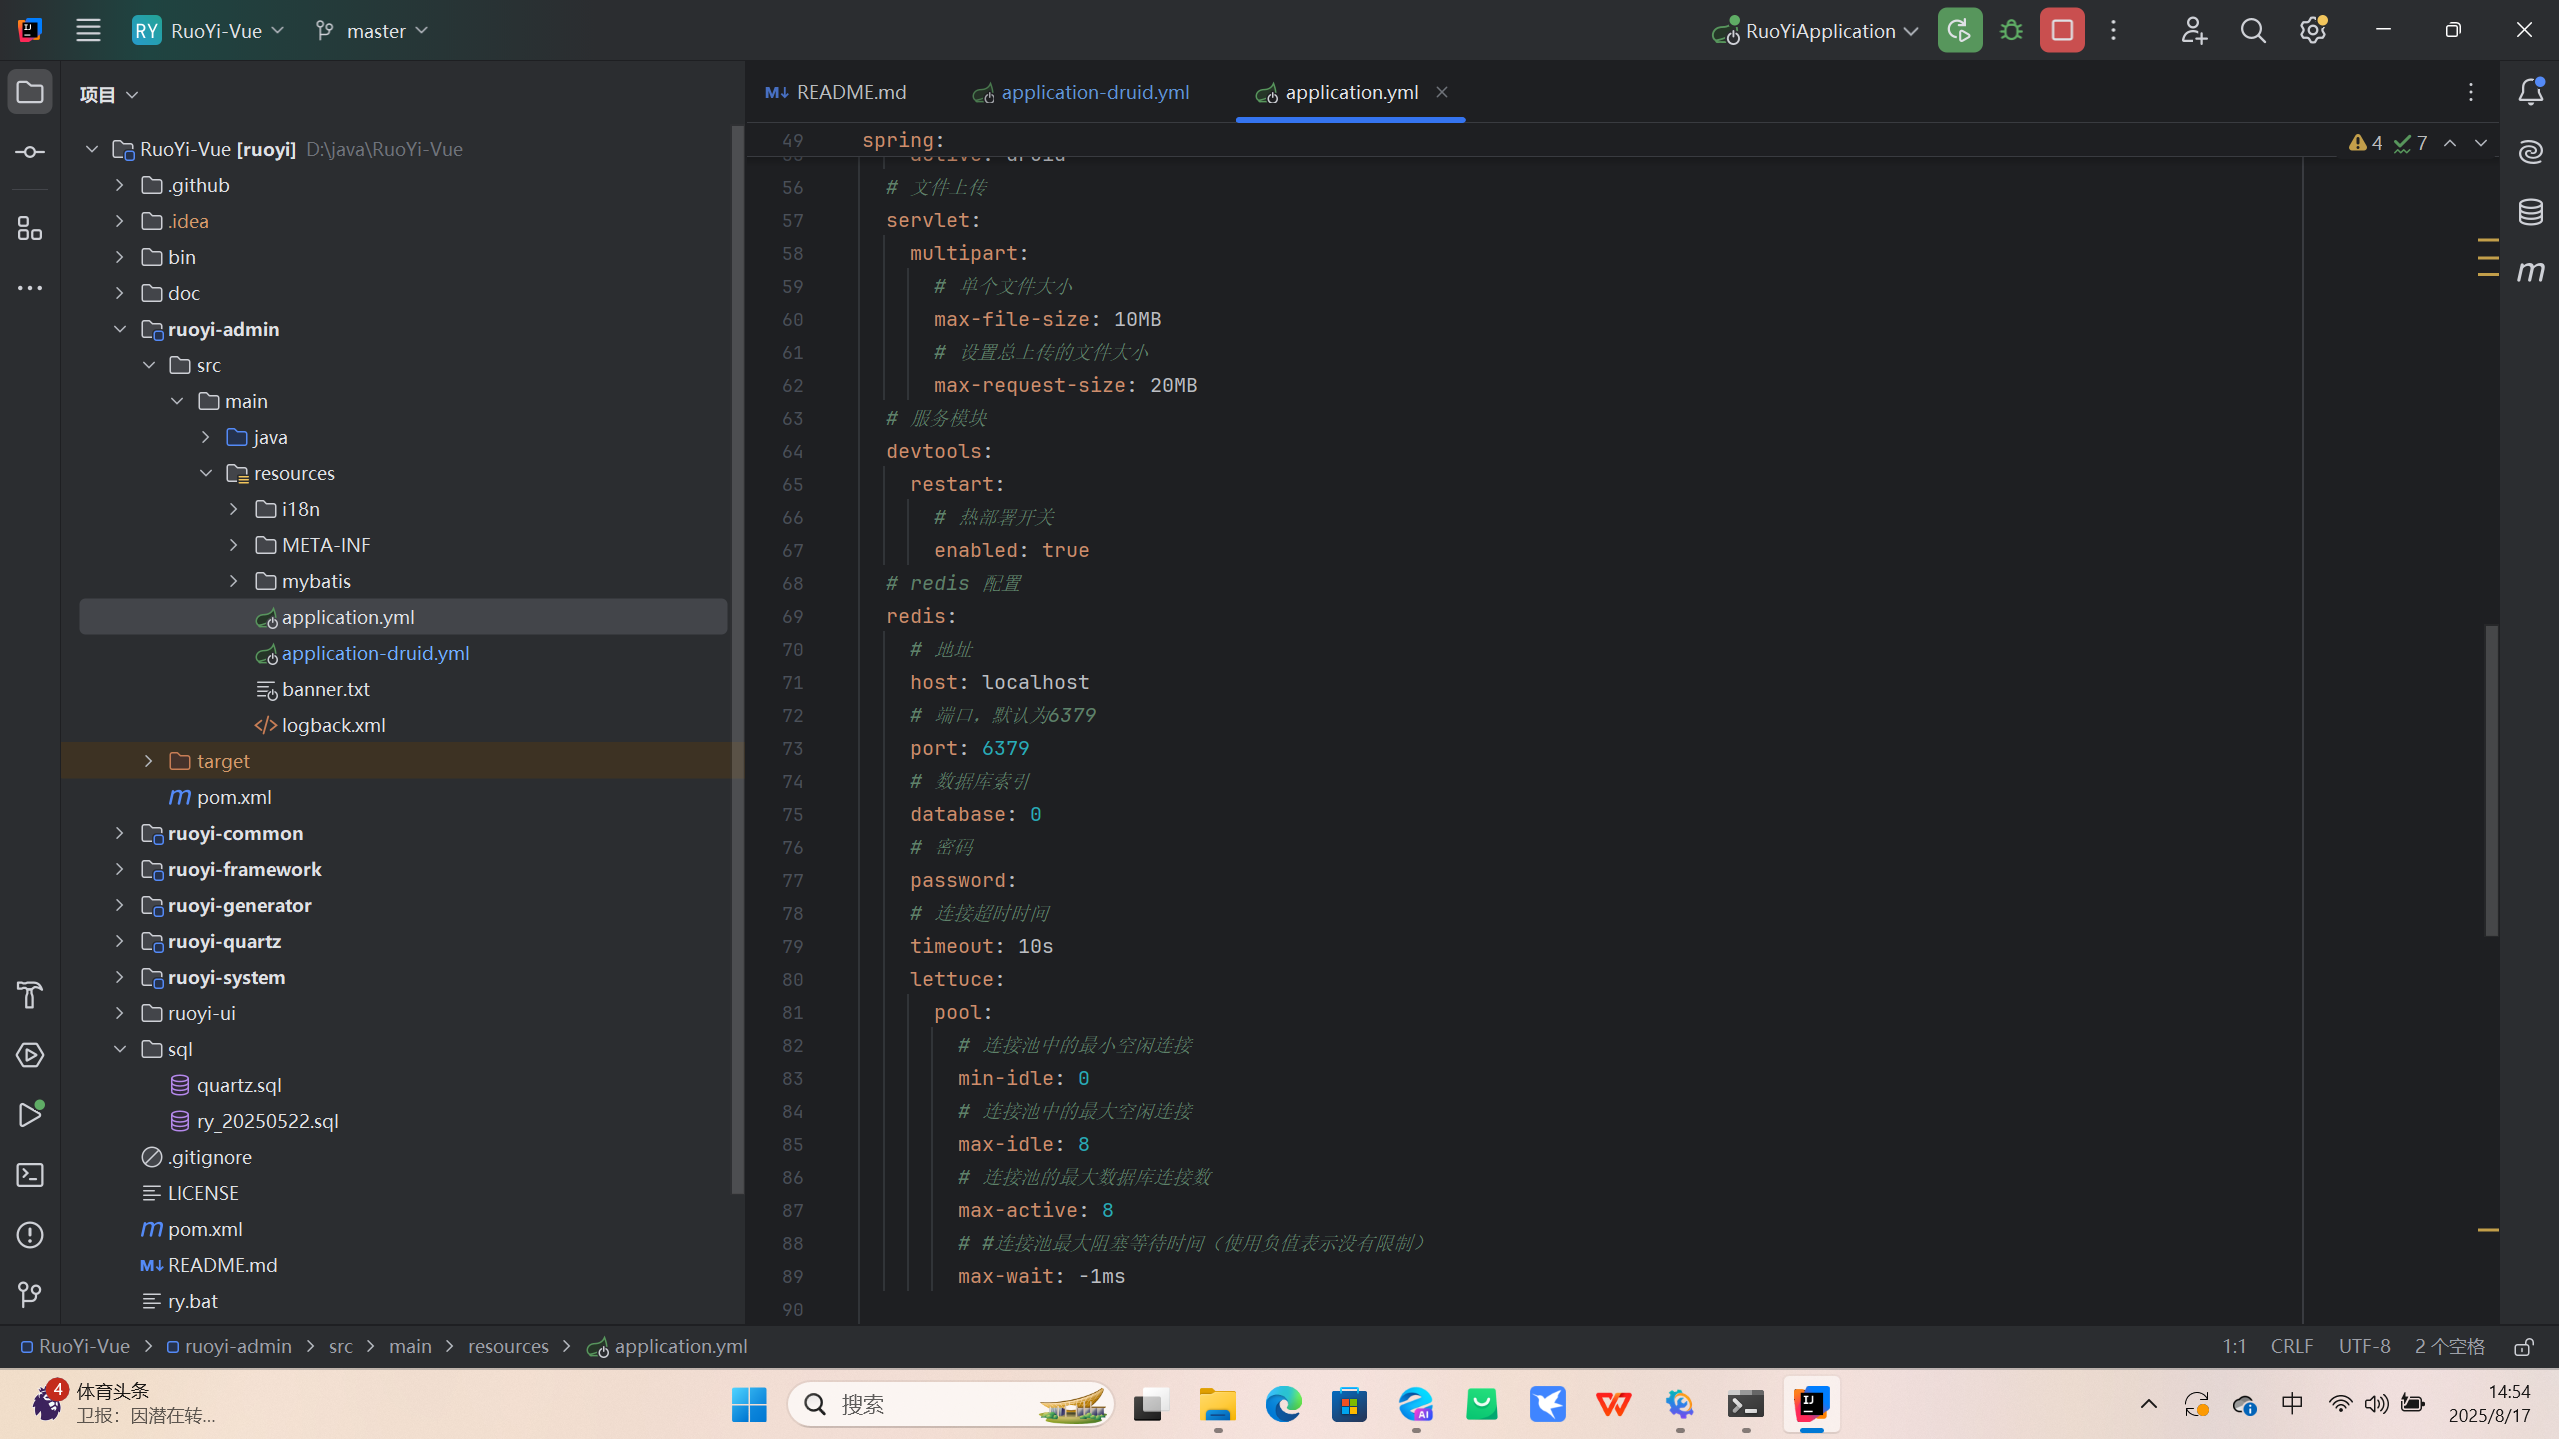Open RuoYiApplication run configuration dropdown
The width and height of the screenshot is (2559, 1439).
(1815, 30)
